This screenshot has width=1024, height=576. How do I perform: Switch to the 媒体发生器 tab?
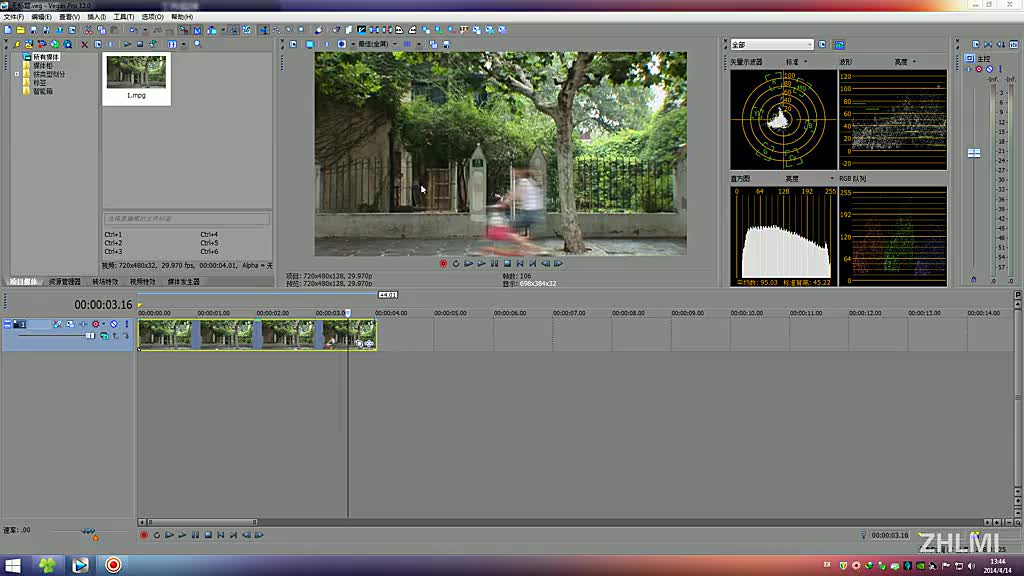point(183,282)
